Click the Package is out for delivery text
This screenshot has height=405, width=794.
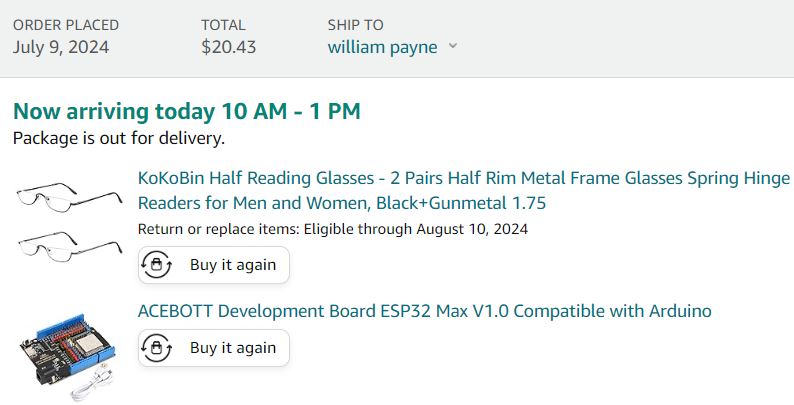point(118,138)
